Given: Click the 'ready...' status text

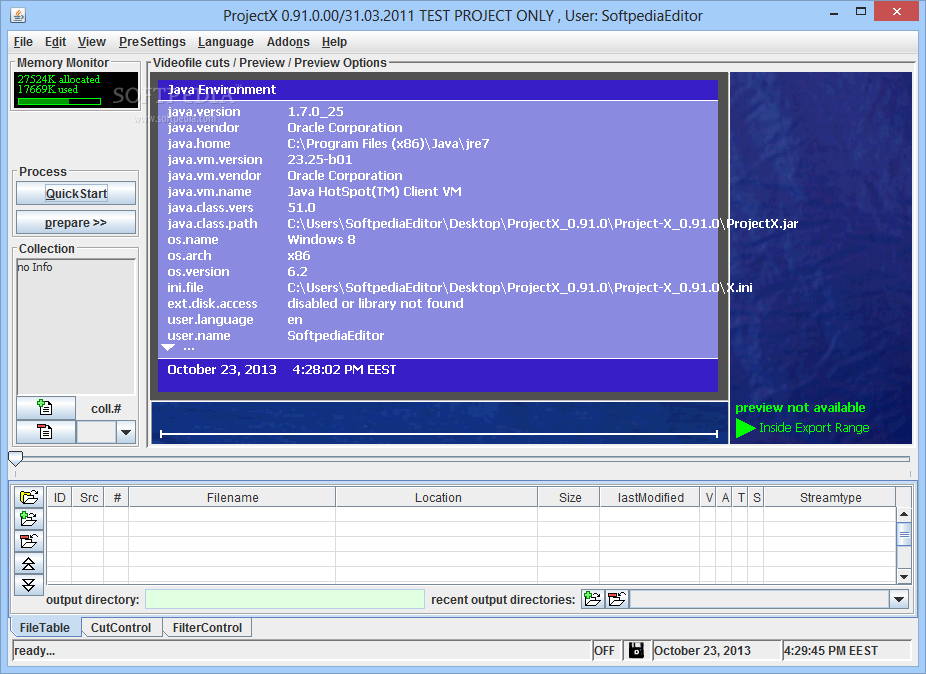Looking at the screenshot, I should [34, 650].
